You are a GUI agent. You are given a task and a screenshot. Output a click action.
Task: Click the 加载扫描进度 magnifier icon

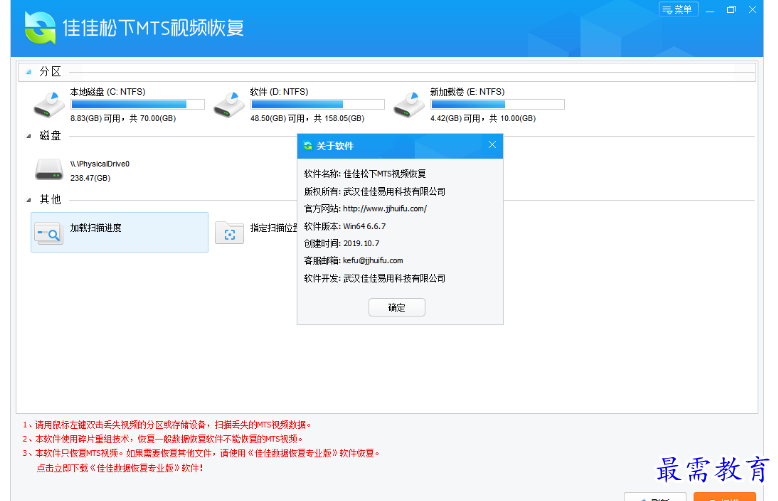click(x=48, y=233)
